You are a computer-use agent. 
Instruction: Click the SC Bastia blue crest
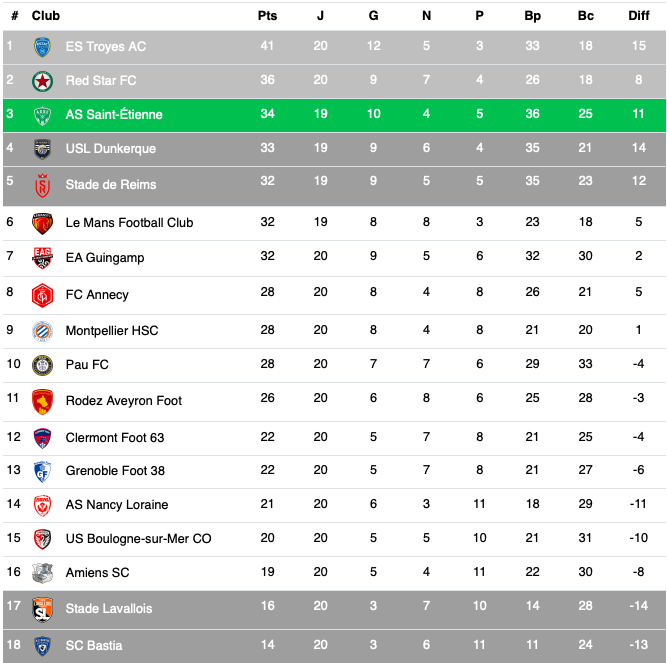[x=42, y=645]
